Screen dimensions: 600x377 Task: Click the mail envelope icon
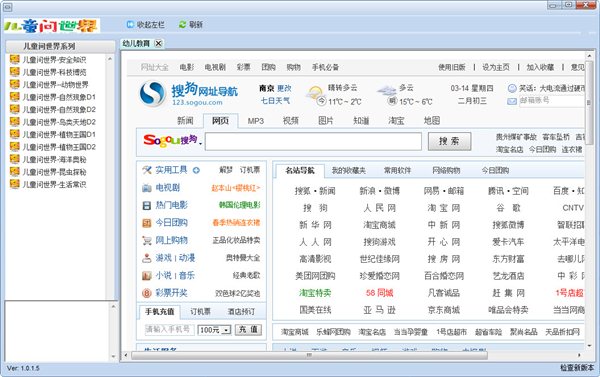(512, 101)
